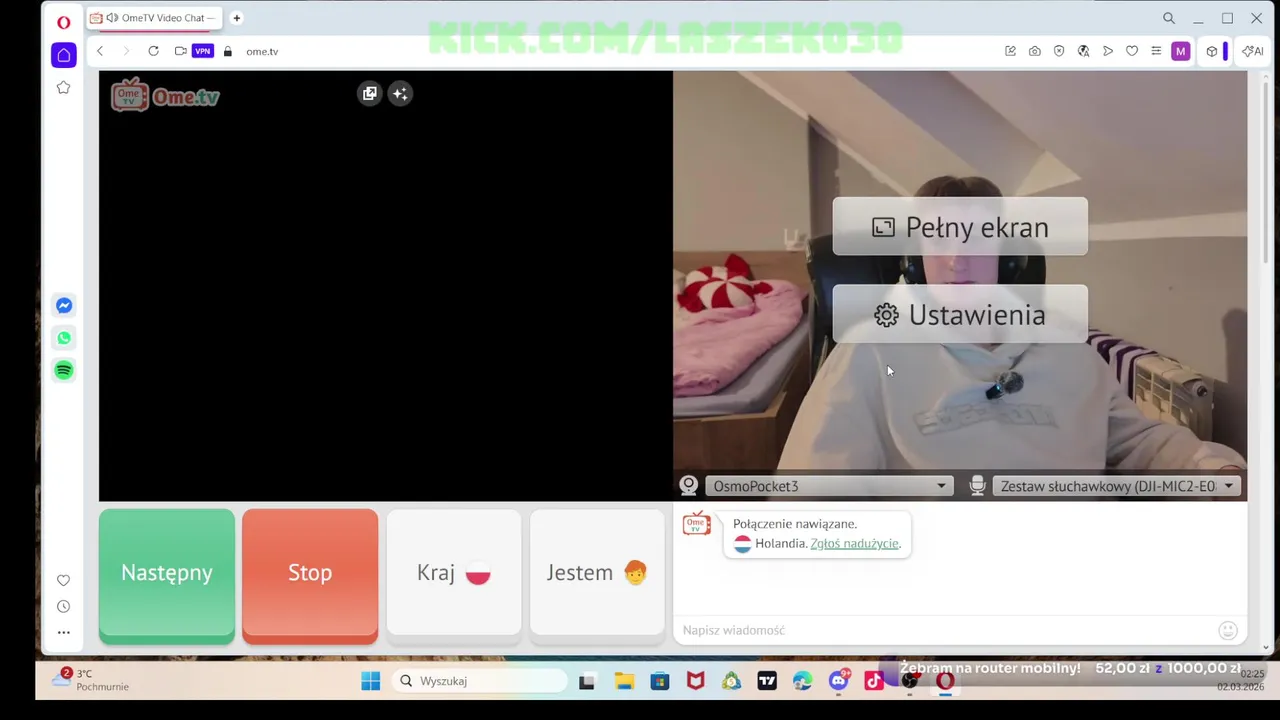Open Spotify in Opera sidebar

coord(64,370)
